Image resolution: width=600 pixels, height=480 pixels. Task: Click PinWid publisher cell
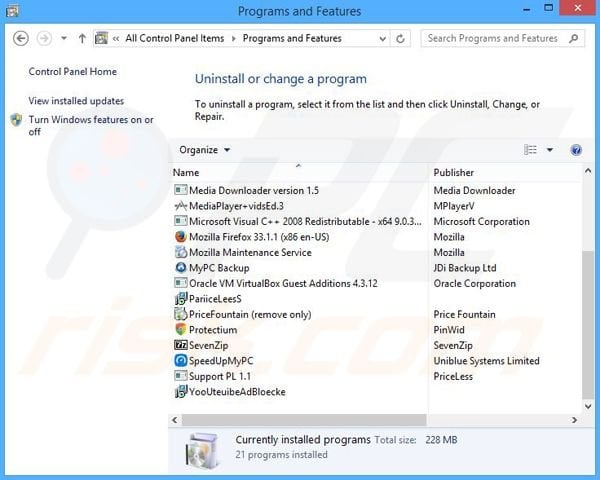(x=449, y=330)
